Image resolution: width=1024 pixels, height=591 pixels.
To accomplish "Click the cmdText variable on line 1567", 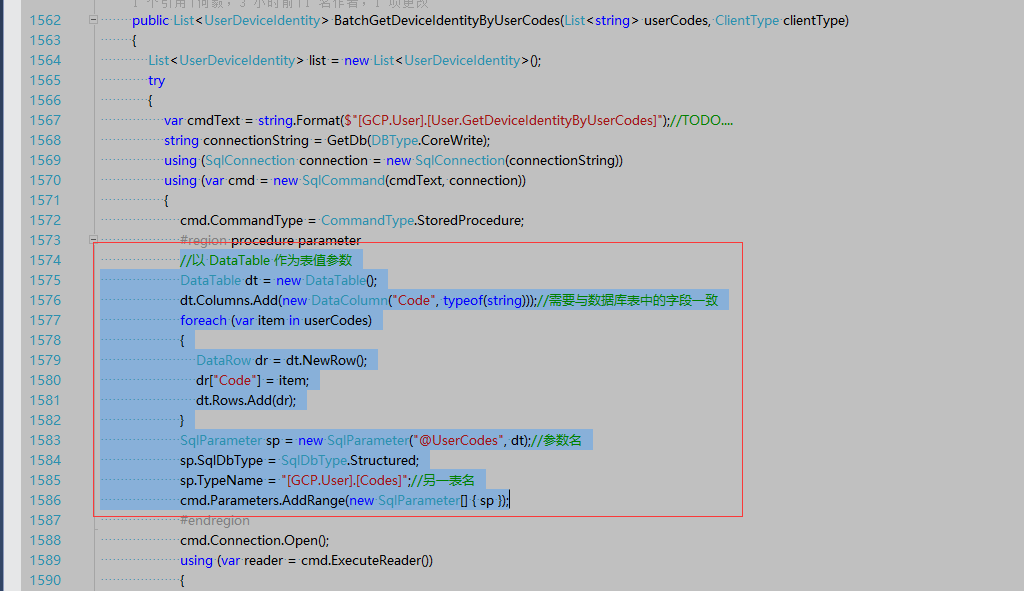I will (214, 120).
